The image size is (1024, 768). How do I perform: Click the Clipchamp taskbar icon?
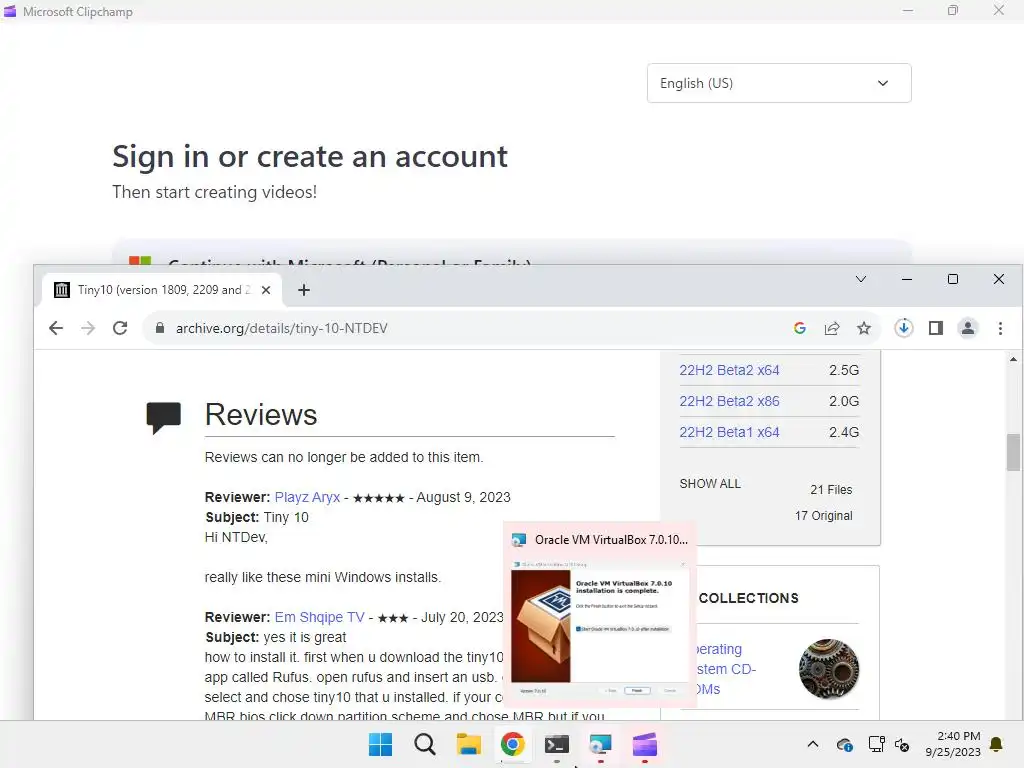point(645,744)
